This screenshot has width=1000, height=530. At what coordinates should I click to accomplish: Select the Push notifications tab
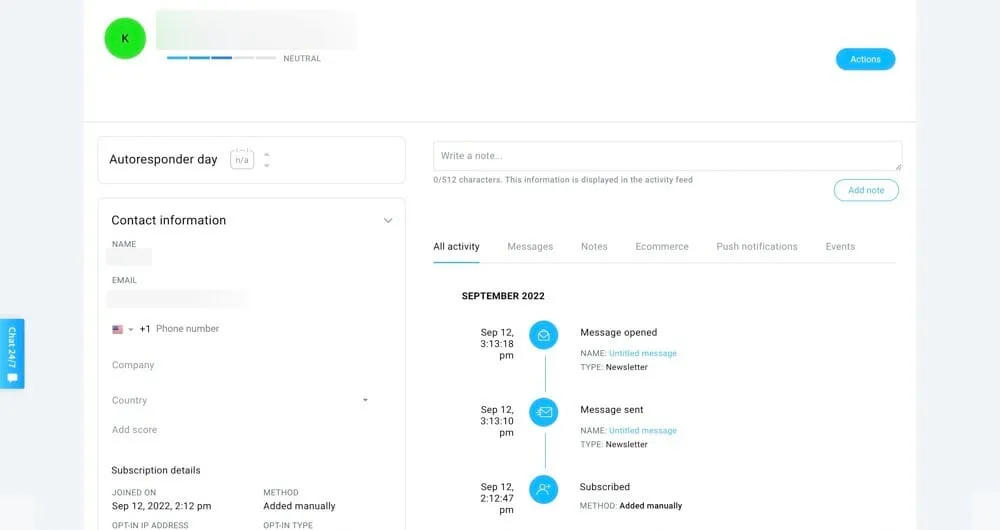tap(757, 246)
